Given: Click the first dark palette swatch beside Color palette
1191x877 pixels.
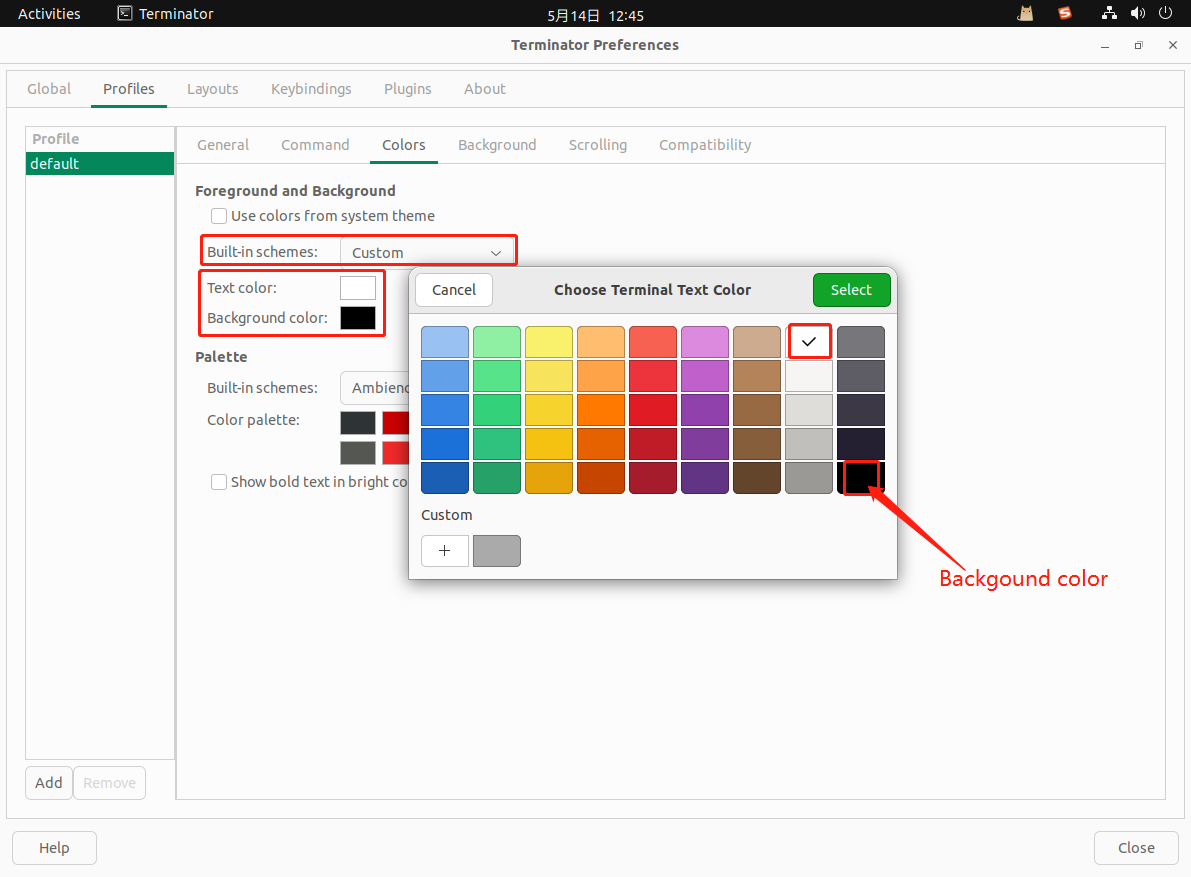Looking at the screenshot, I should click(358, 423).
